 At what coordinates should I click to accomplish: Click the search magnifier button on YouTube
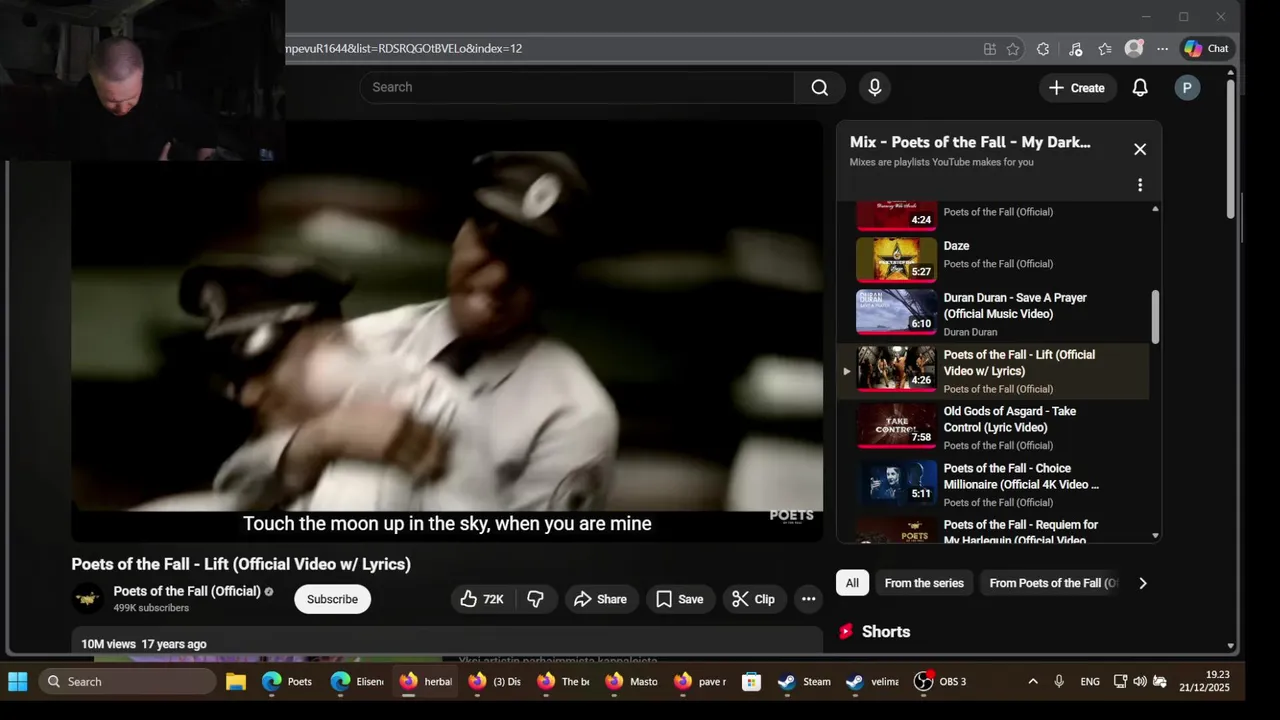tap(820, 87)
